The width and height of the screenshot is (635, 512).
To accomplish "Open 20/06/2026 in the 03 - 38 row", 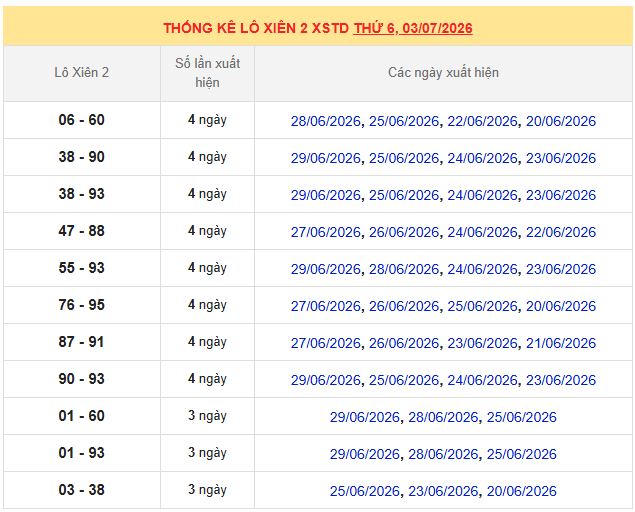I will [x=522, y=491].
